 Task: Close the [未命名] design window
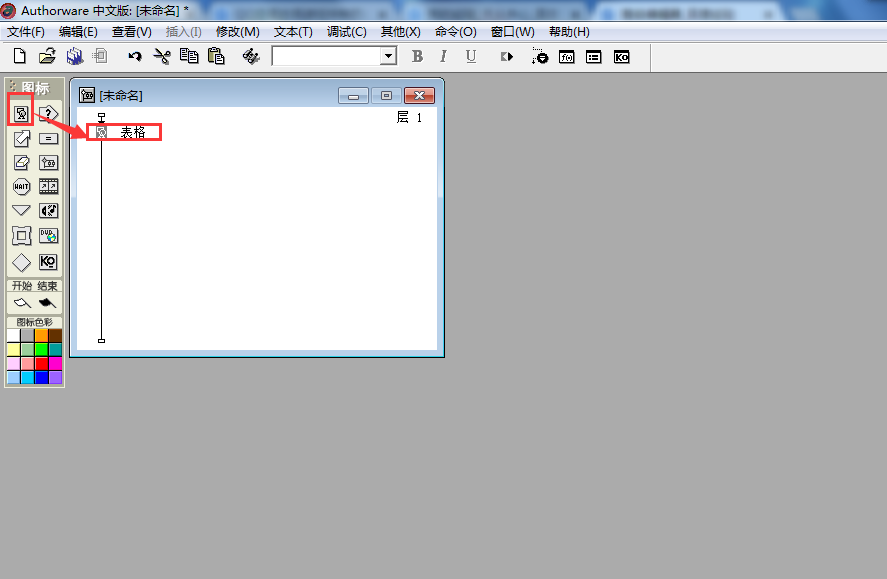pyautogui.click(x=419, y=96)
